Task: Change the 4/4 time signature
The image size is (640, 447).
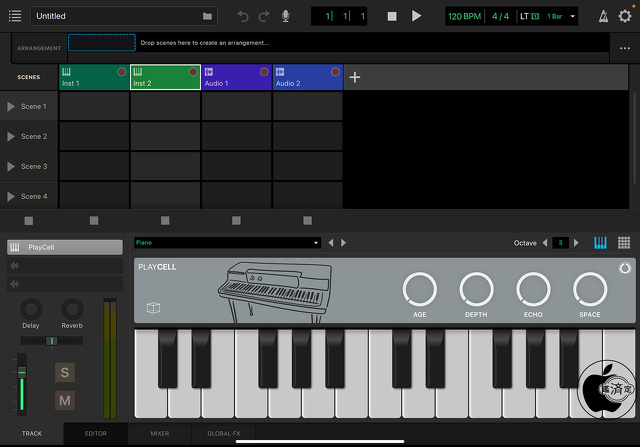Action: (x=500, y=16)
